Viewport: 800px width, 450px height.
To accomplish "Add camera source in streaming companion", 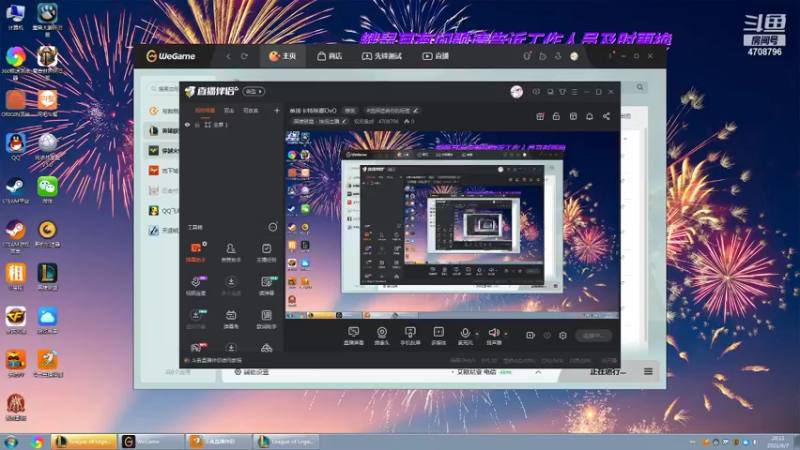I will (382, 336).
